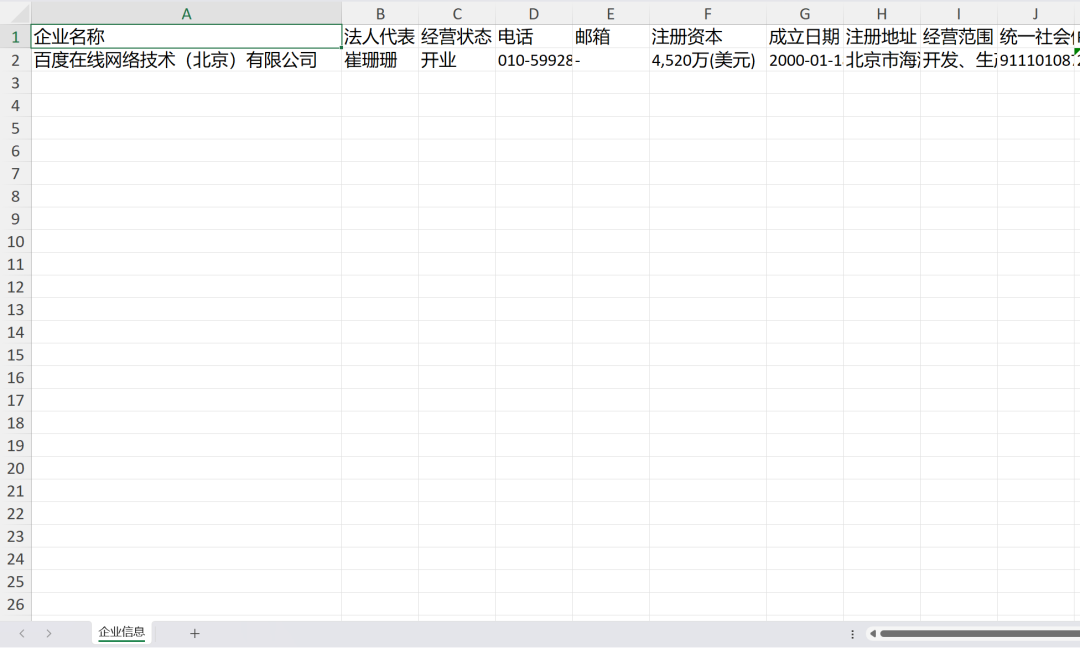This screenshot has height=648, width=1080.
Task: Click cell with name 崔珊珊
Action: click(380, 60)
